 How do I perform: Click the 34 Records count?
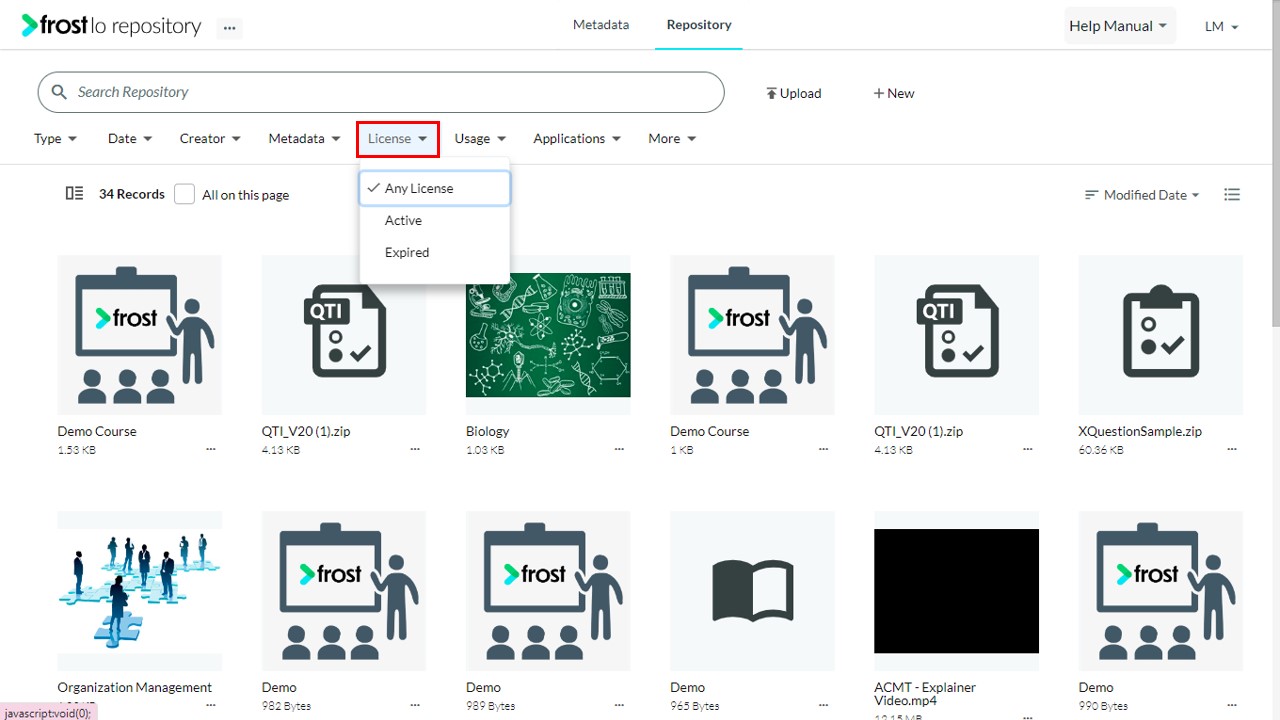132,194
